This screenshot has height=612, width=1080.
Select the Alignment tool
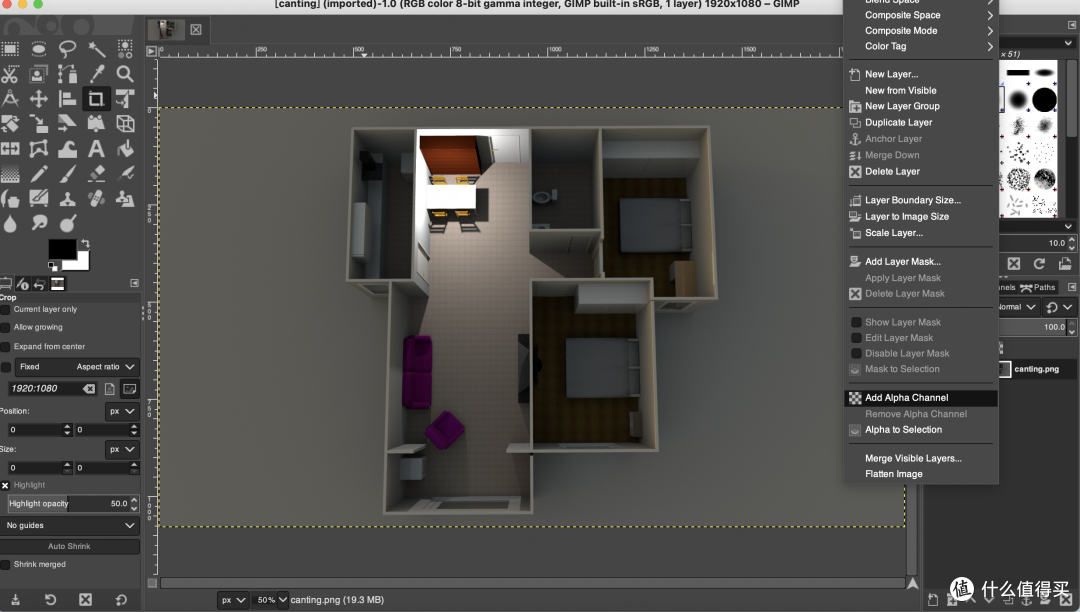pos(67,99)
